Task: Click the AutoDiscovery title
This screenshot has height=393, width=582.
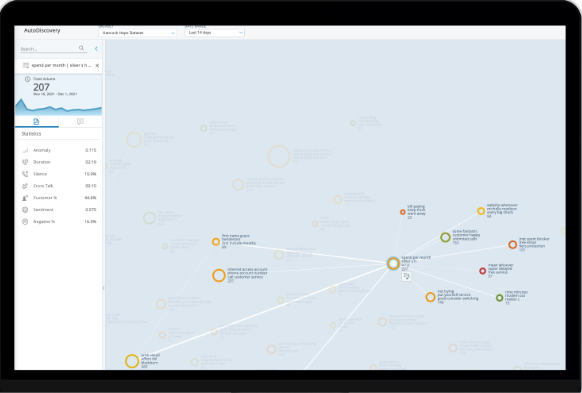Action: click(42, 30)
